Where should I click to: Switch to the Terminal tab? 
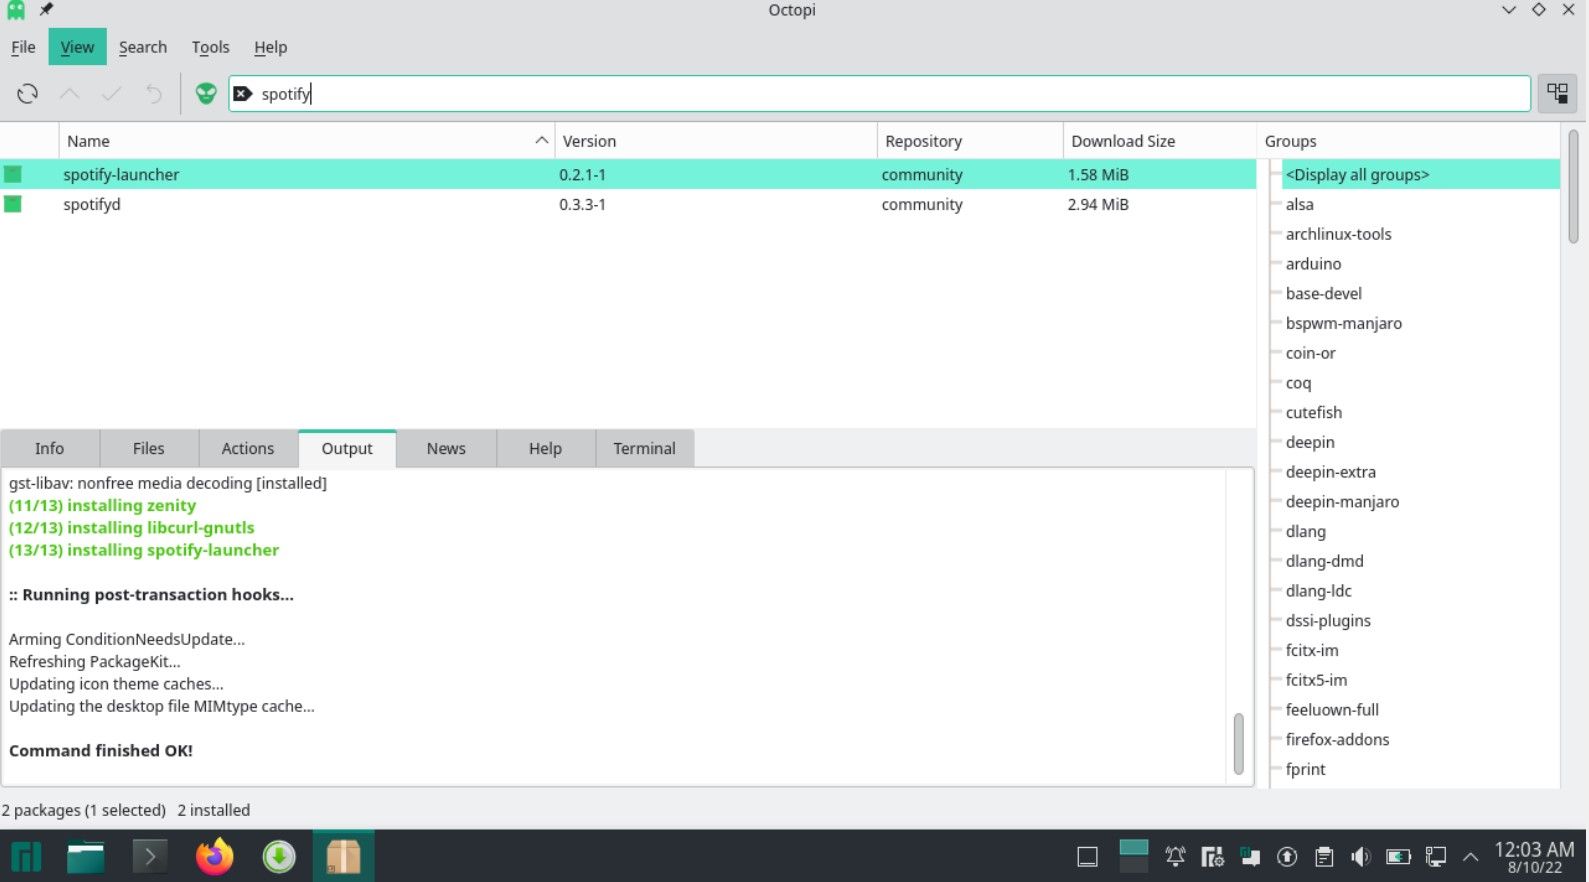[644, 449]
